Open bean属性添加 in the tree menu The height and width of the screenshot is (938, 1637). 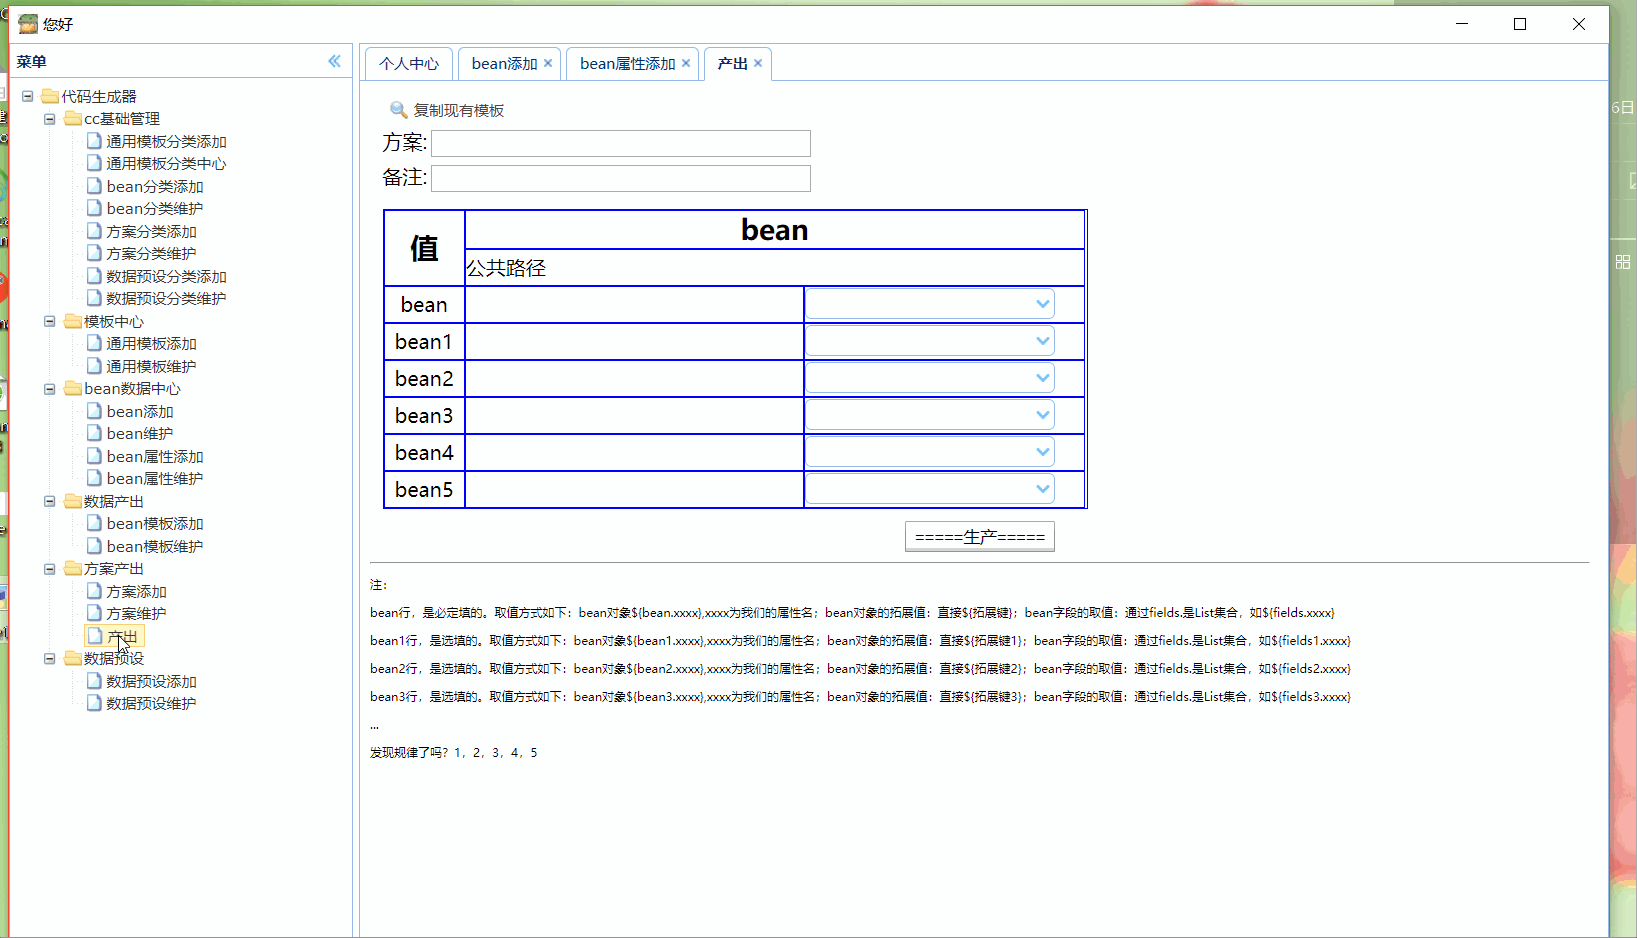(x=155, y=456)
